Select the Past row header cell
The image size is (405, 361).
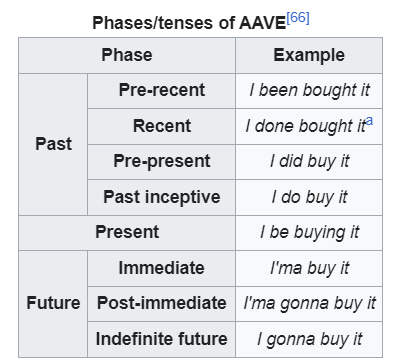(53, 144)
